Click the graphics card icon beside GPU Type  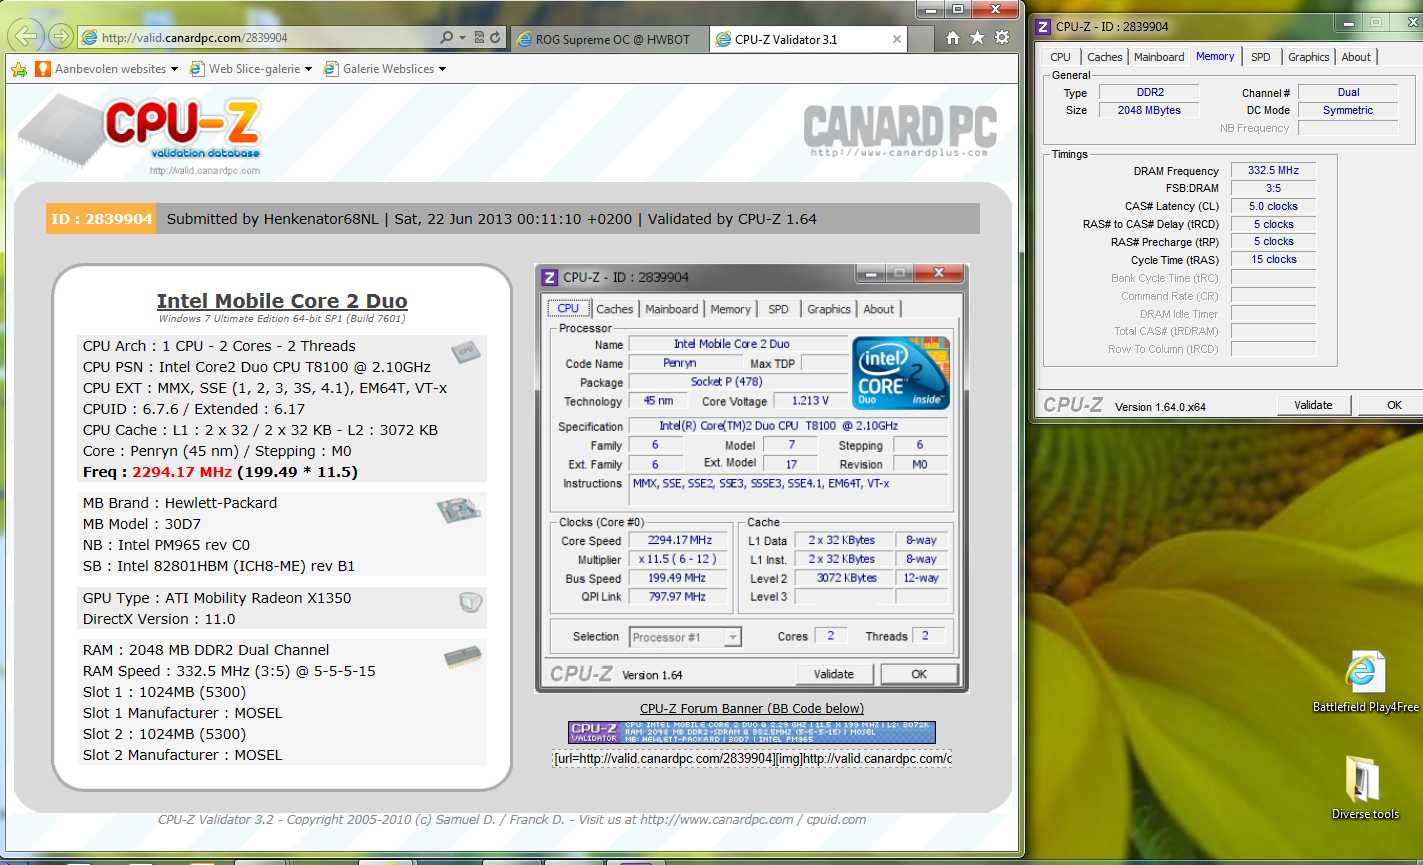point(471,601)
